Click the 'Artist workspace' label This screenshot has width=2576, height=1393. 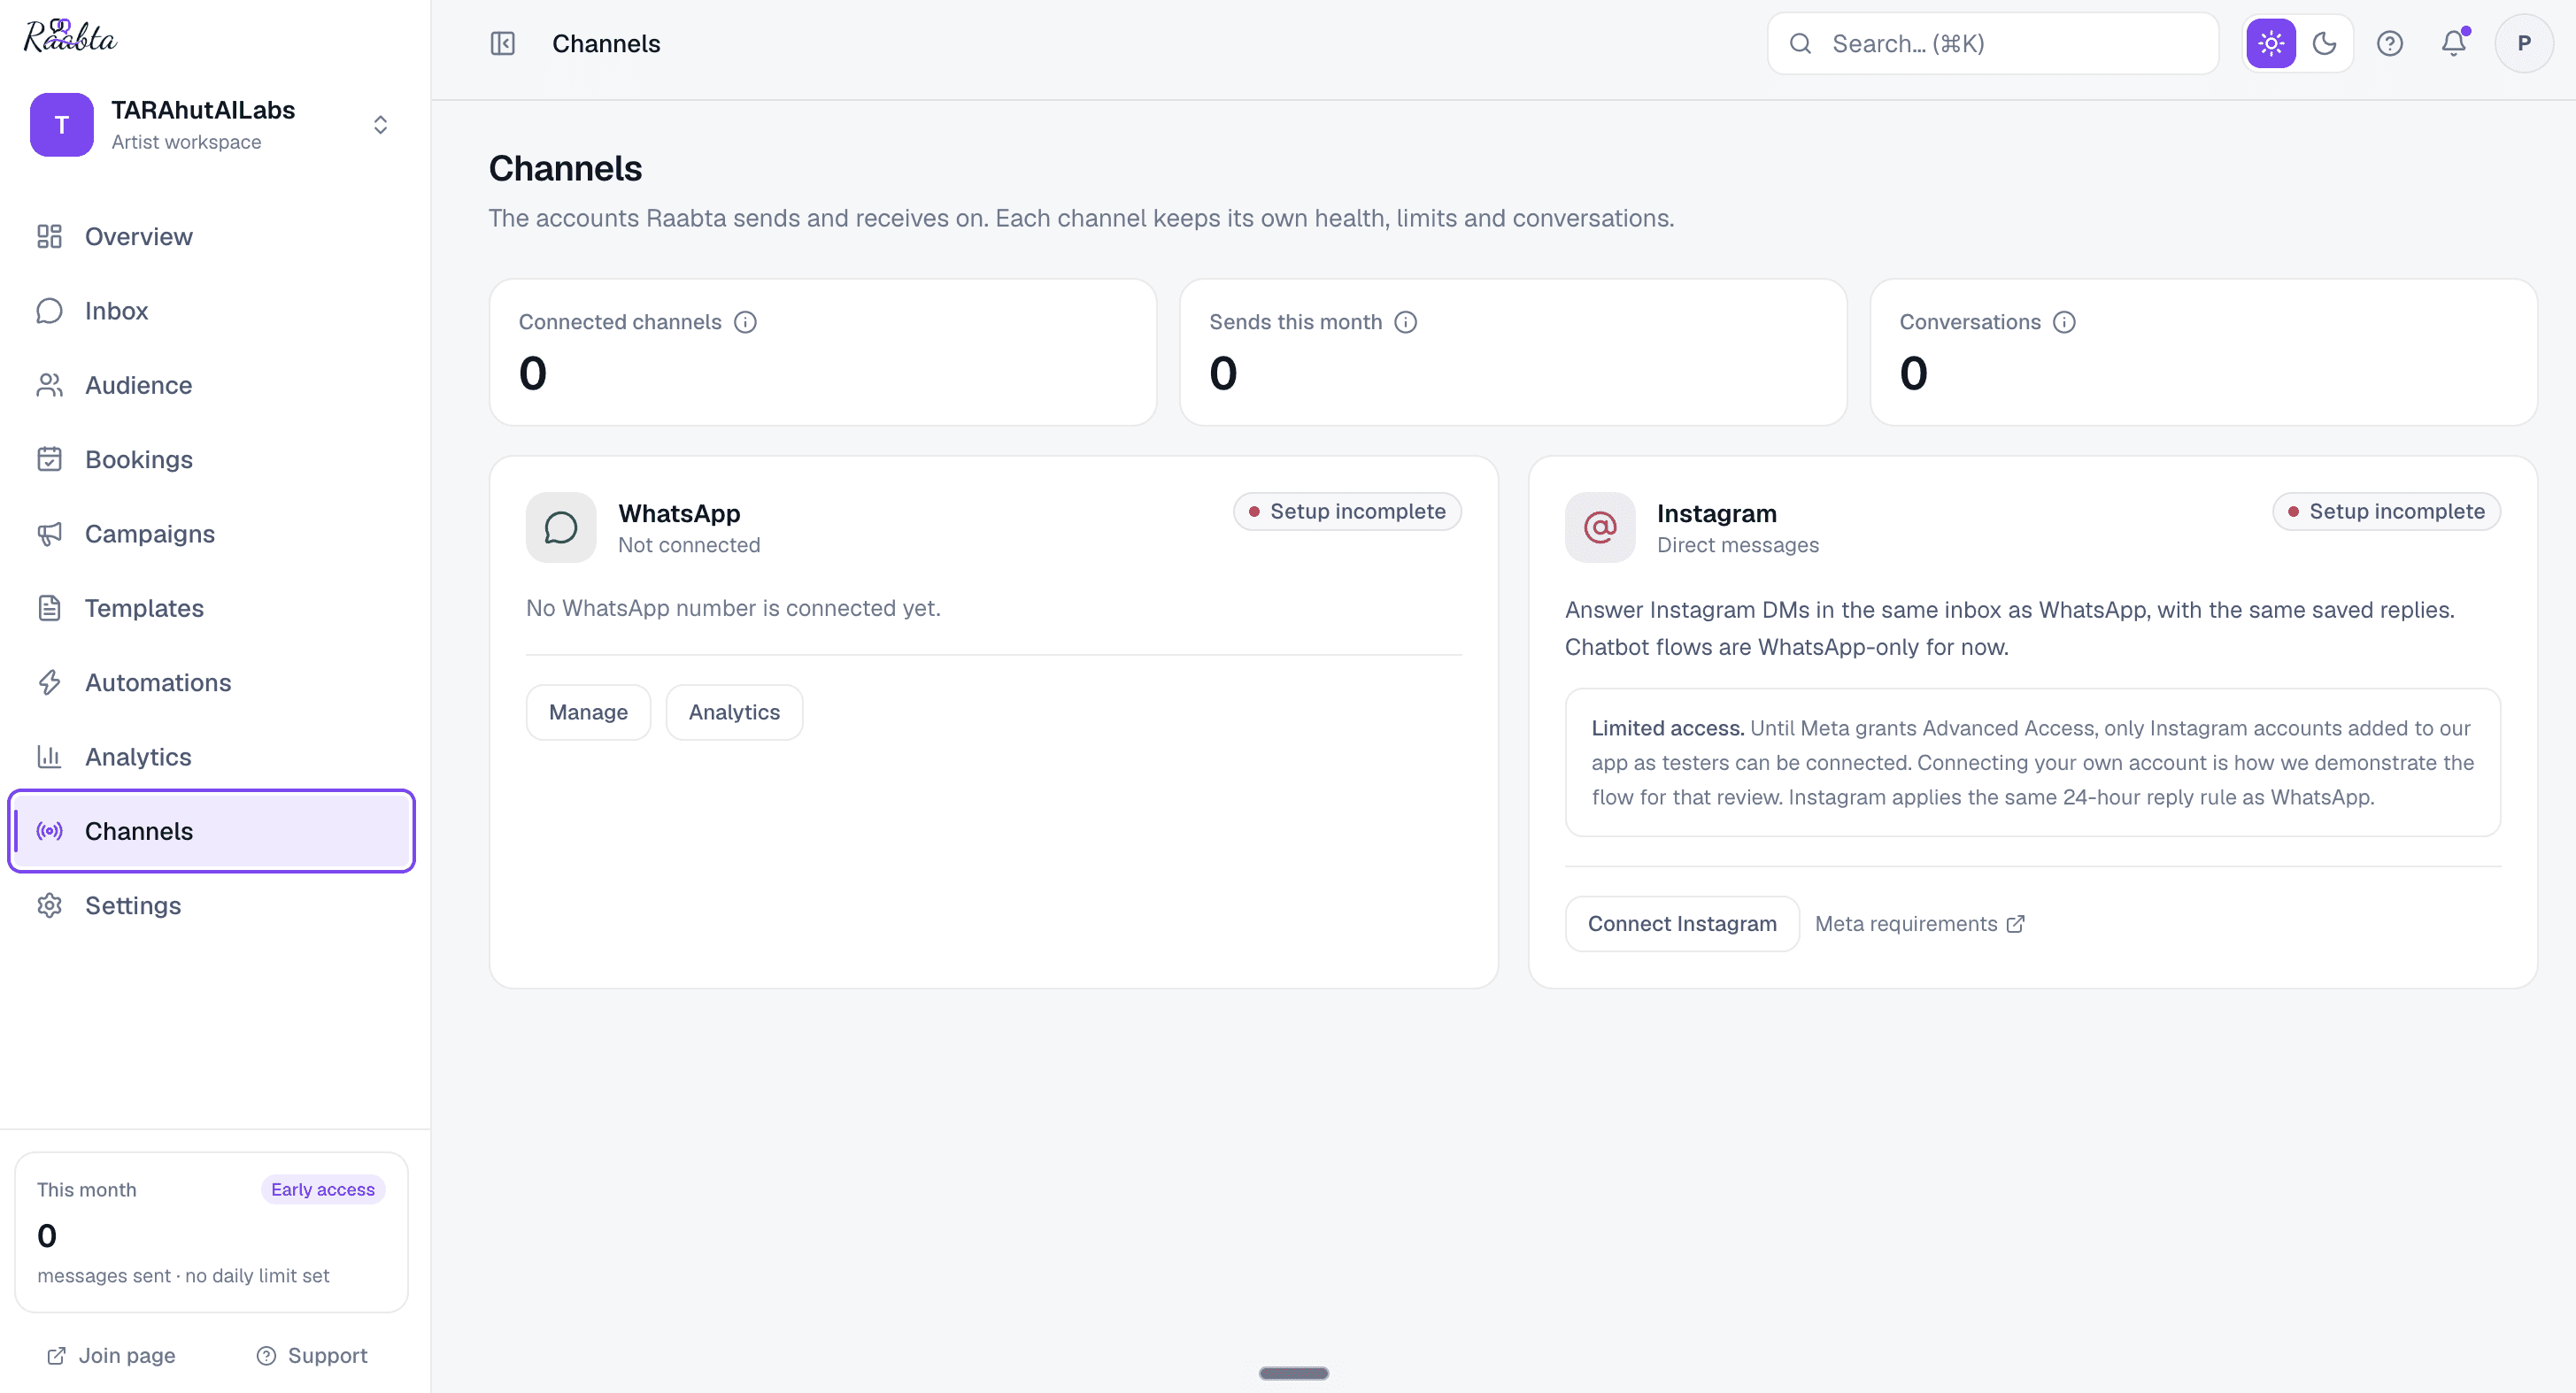(x=186, y=142)
